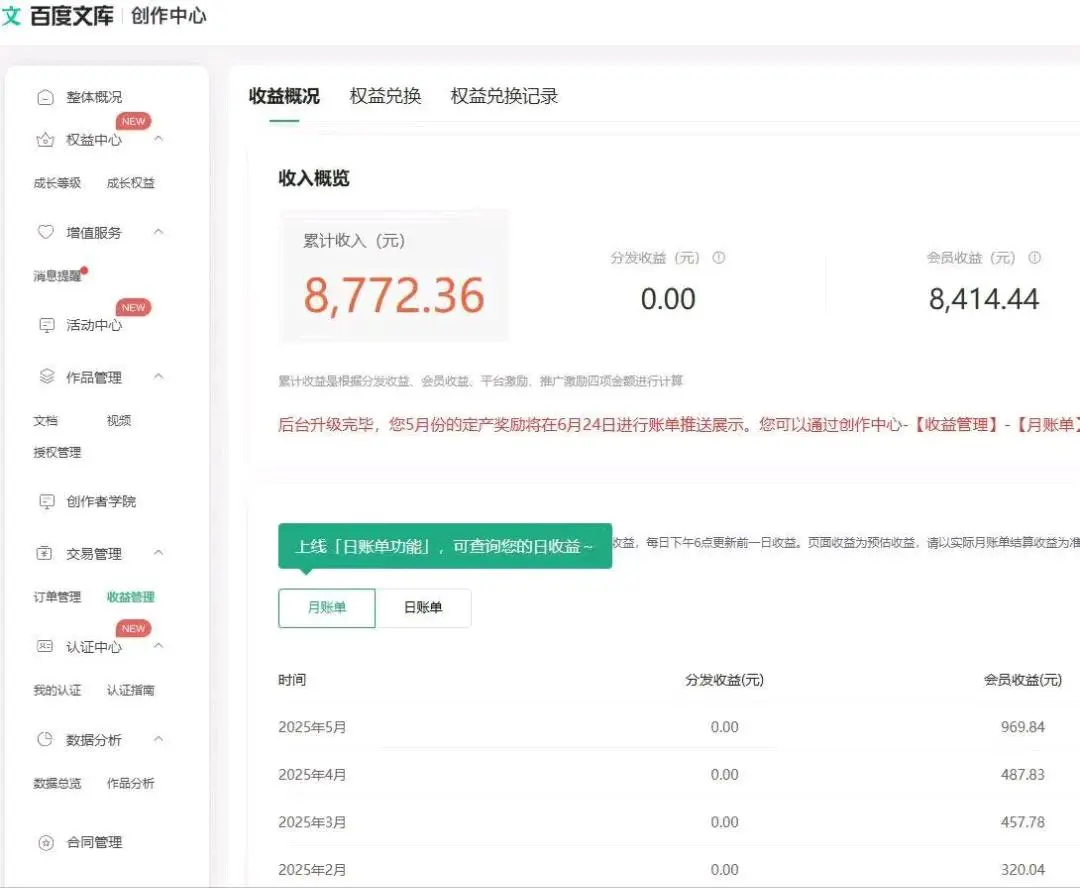Open the 权益兑换记录 tab
The image size is (1080, 888).
[x=504, y=96]
